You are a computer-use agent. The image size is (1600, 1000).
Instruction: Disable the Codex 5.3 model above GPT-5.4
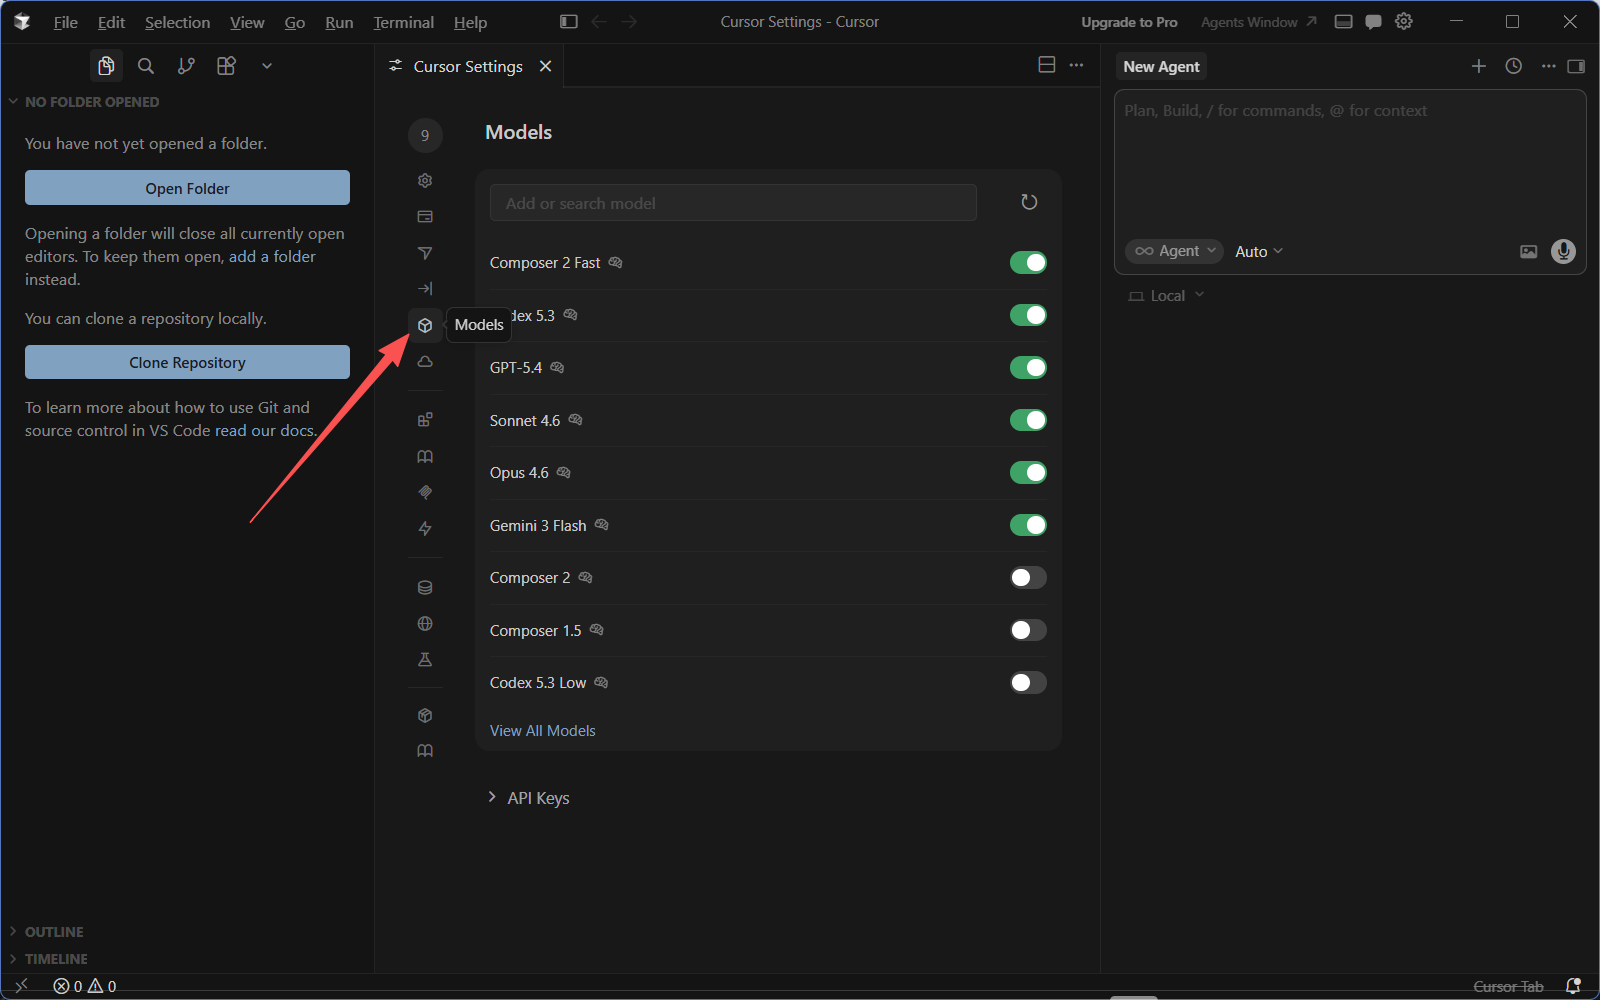click(1028, 315)
